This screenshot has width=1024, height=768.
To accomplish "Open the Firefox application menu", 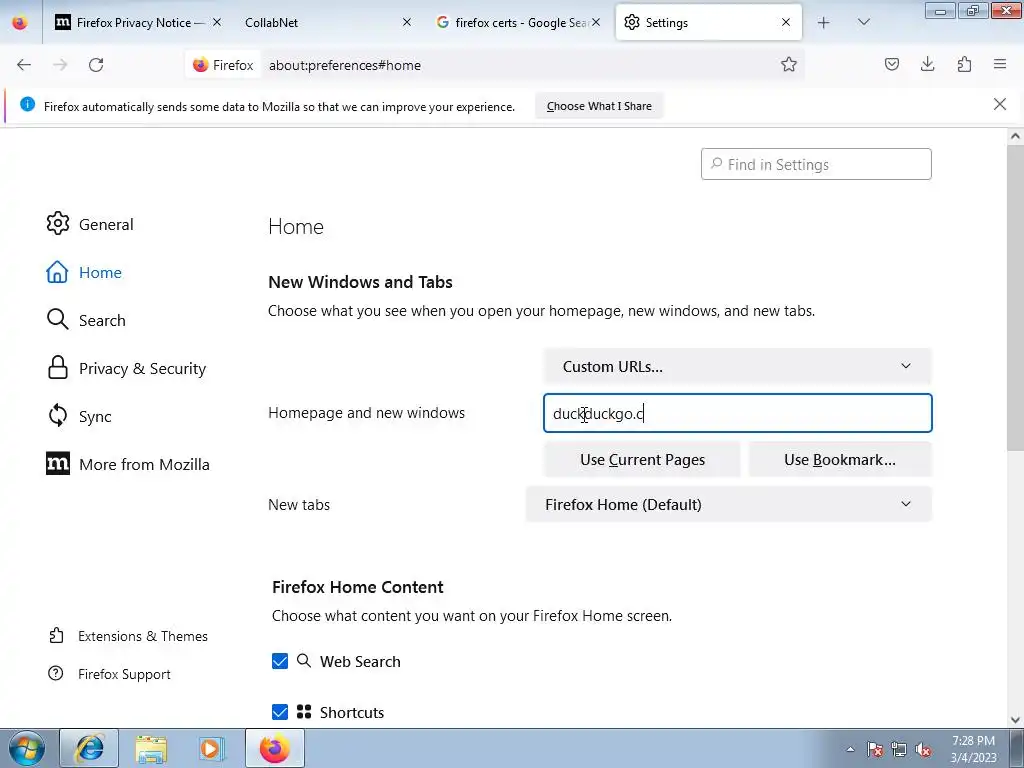I will click(1000, 64).
